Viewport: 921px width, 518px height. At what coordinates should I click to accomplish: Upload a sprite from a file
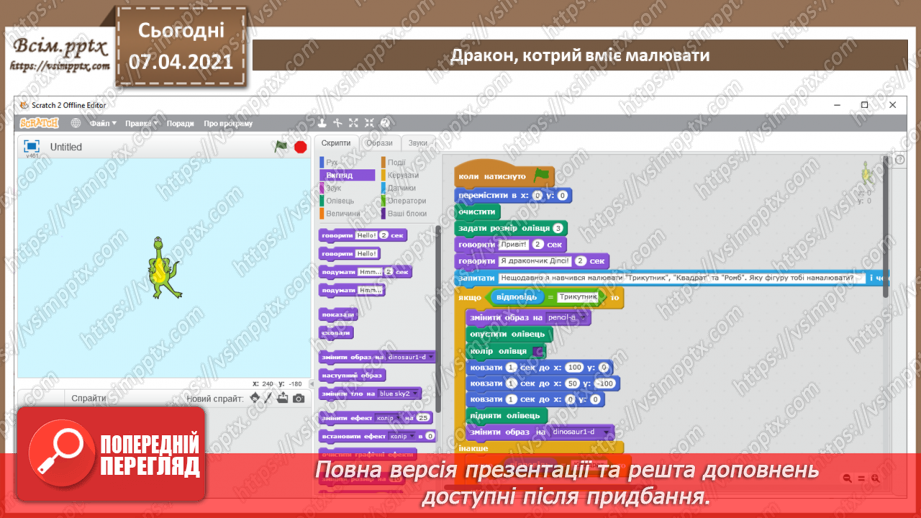coord(283,398)
